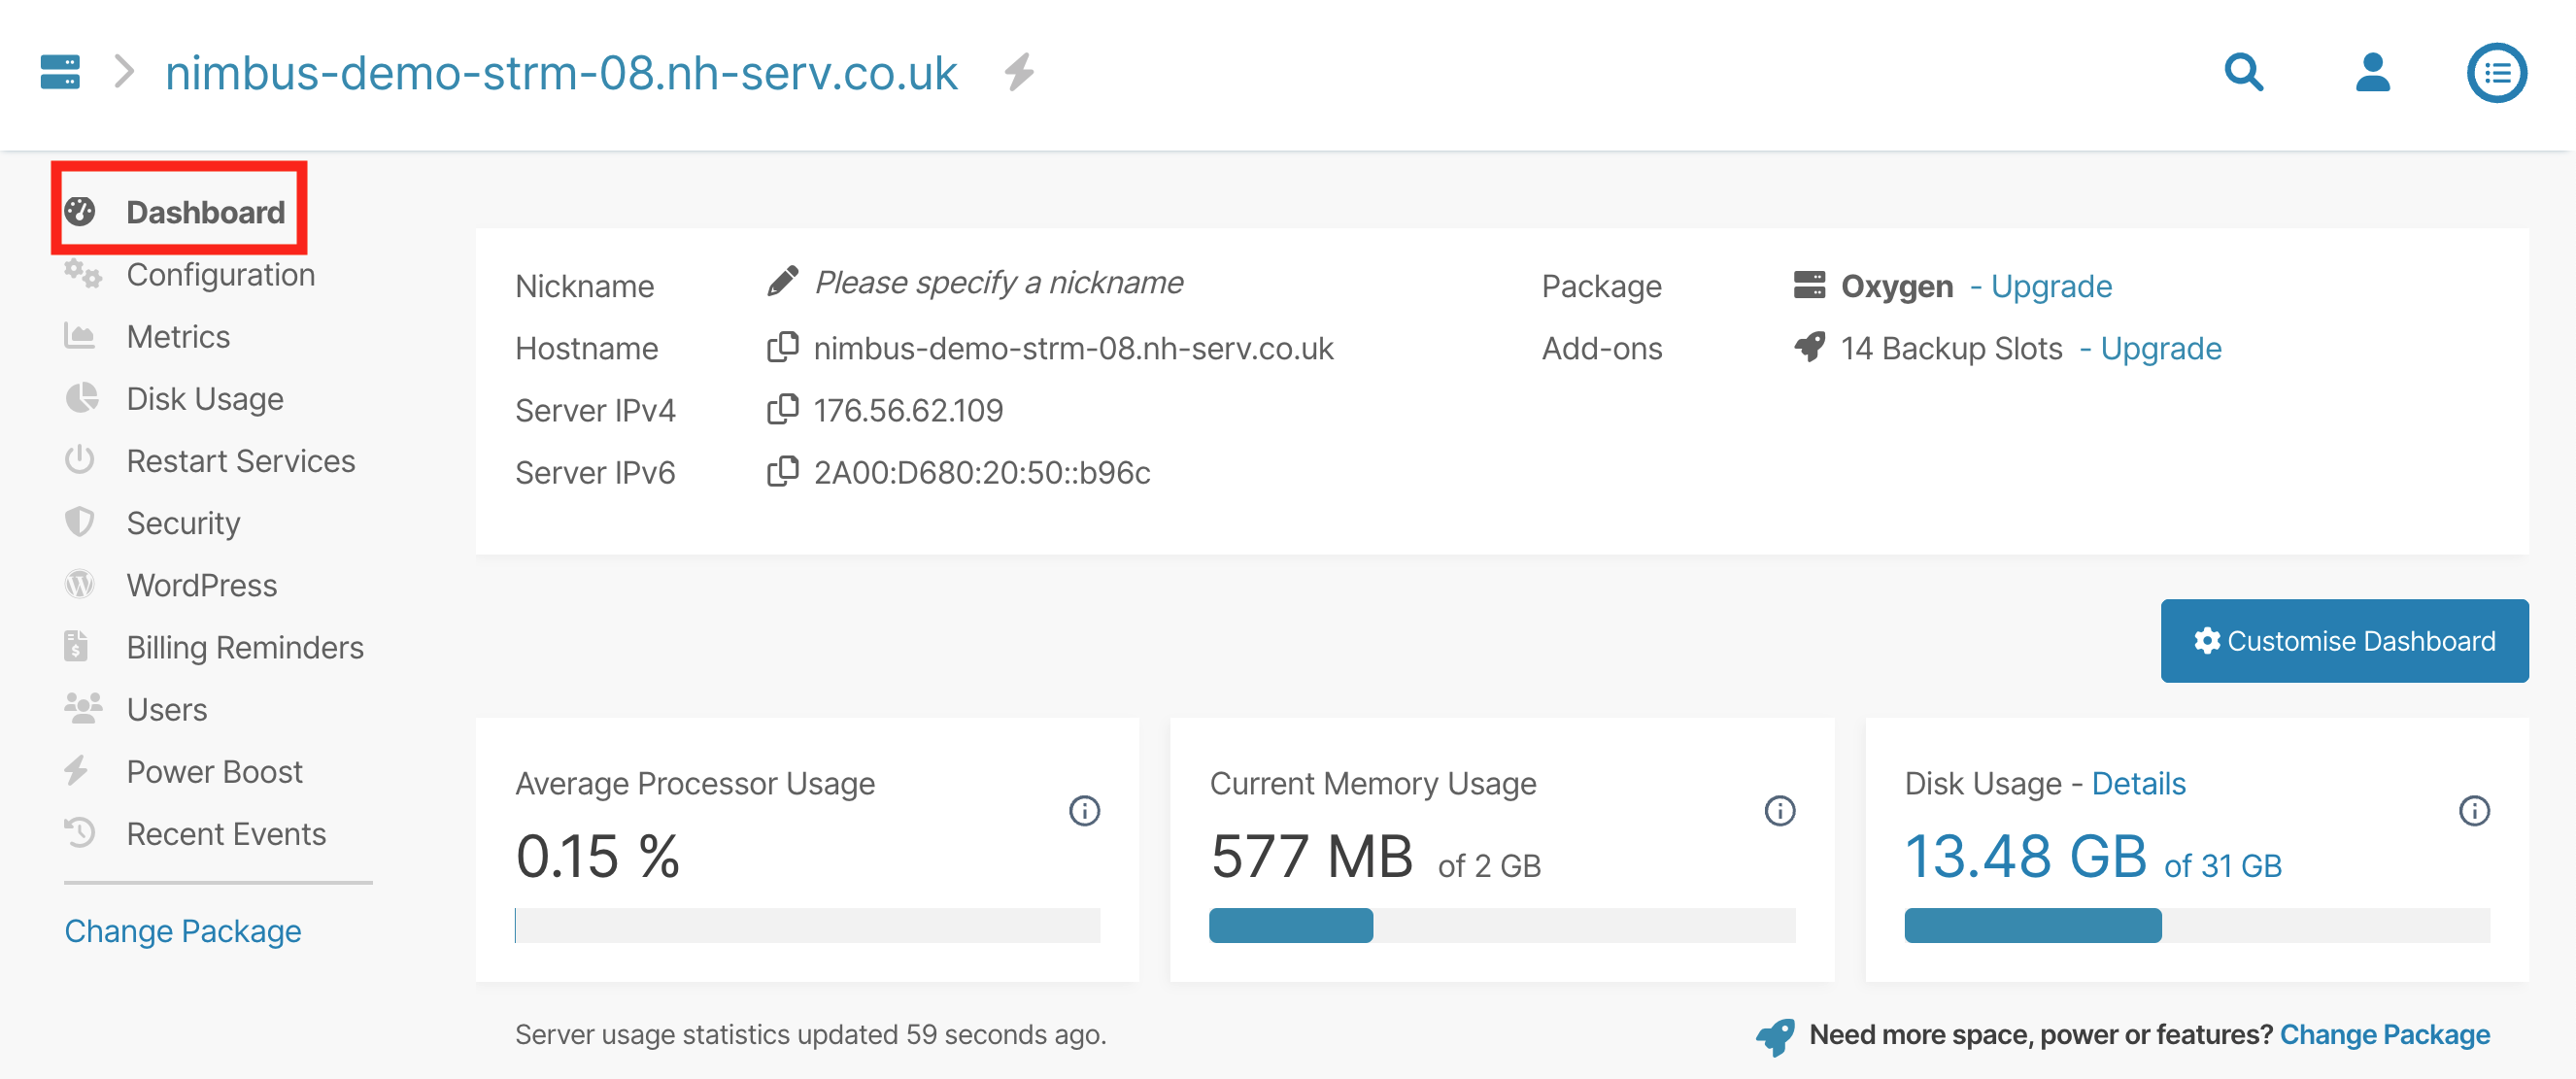Click the memory usage progress bar

pyautogui.click(x=1501, y=925)
